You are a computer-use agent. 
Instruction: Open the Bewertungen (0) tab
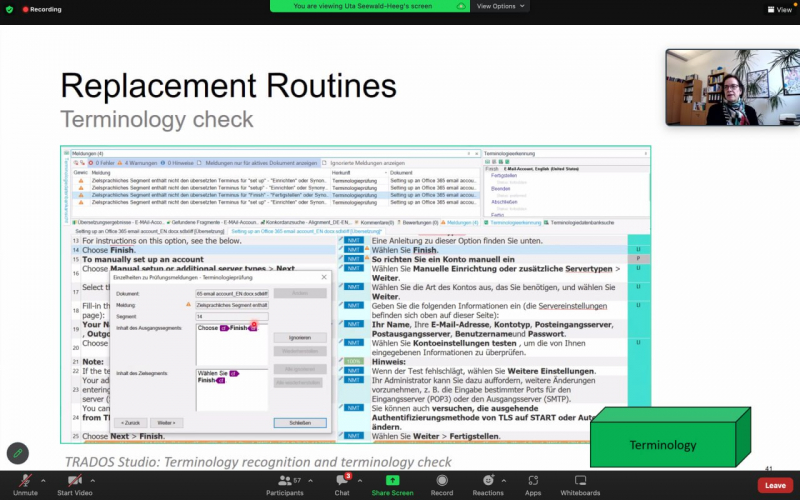point(418,222)
